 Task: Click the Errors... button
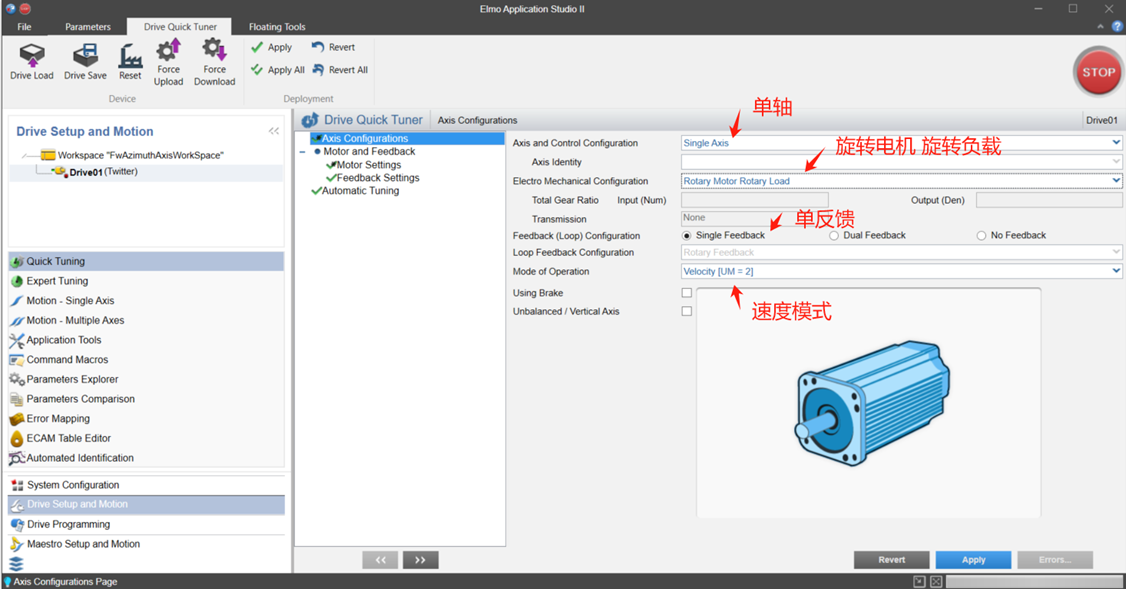(x=1055, y=560)
